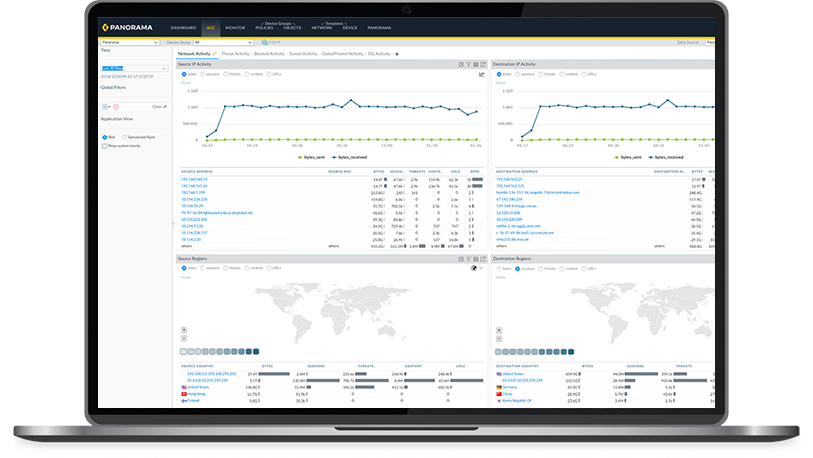This screenshot has width=813, height=458.
Task: Open the Time range dropdown
Action: [134, 68]
